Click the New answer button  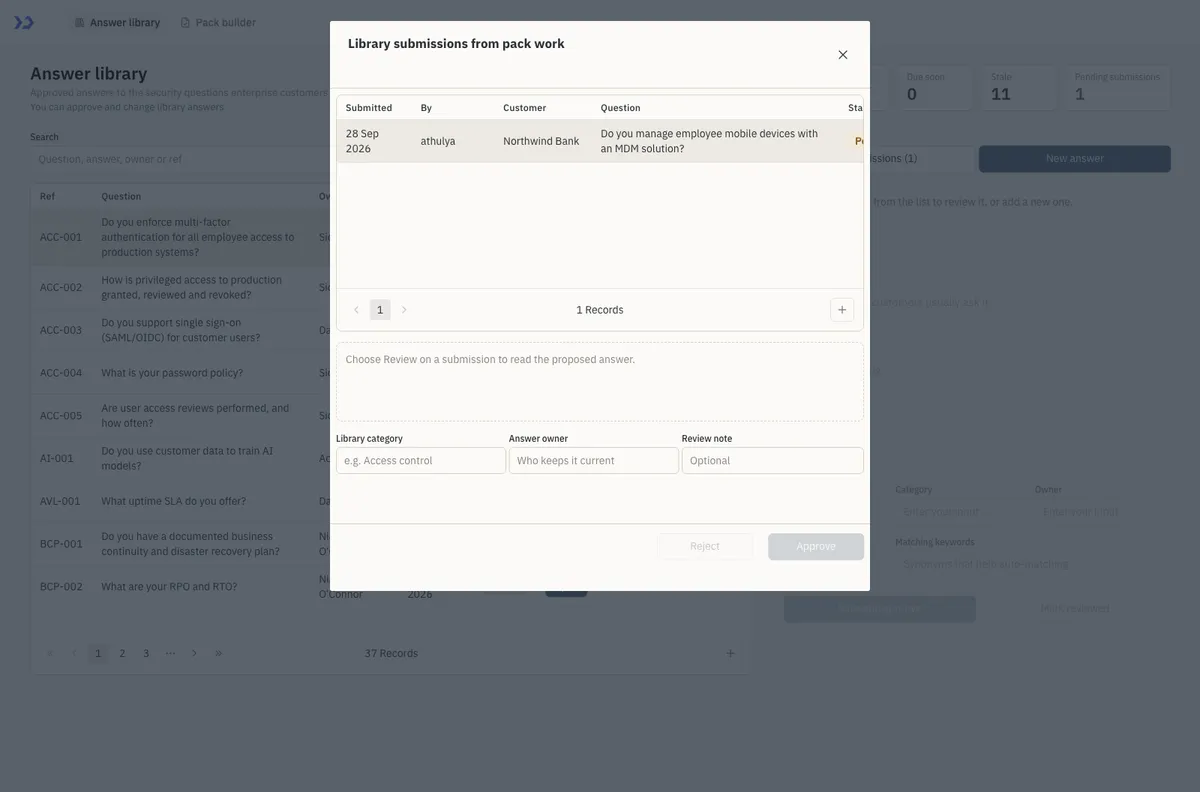click(1075, 159)
